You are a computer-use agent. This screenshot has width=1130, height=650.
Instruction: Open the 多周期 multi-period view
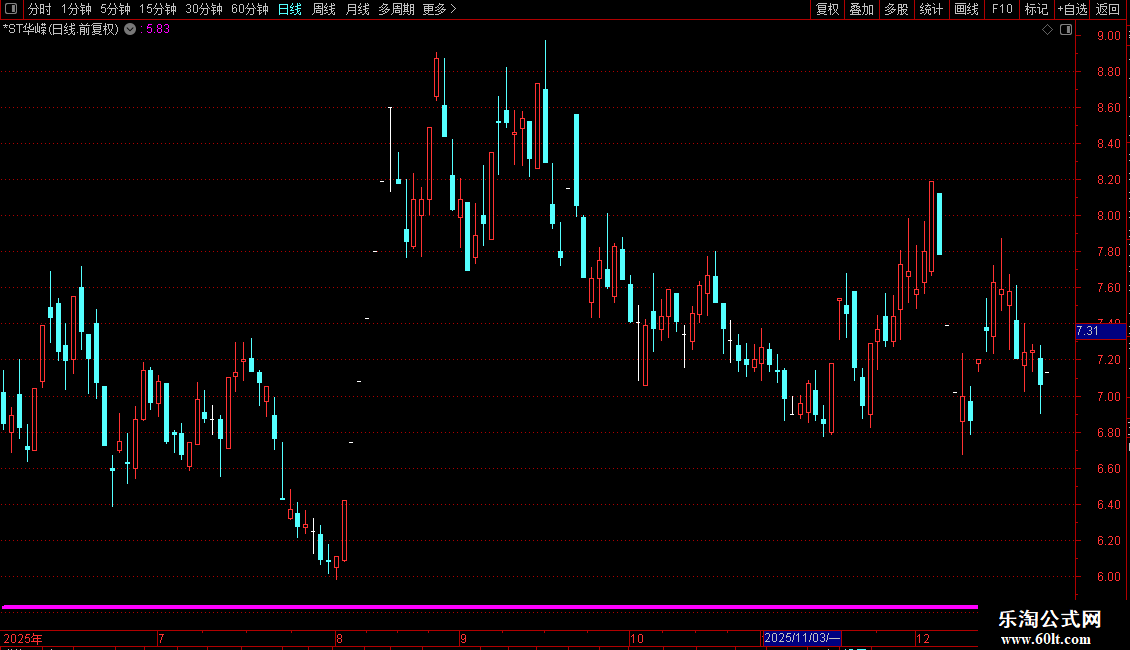(x=396, y=9)
